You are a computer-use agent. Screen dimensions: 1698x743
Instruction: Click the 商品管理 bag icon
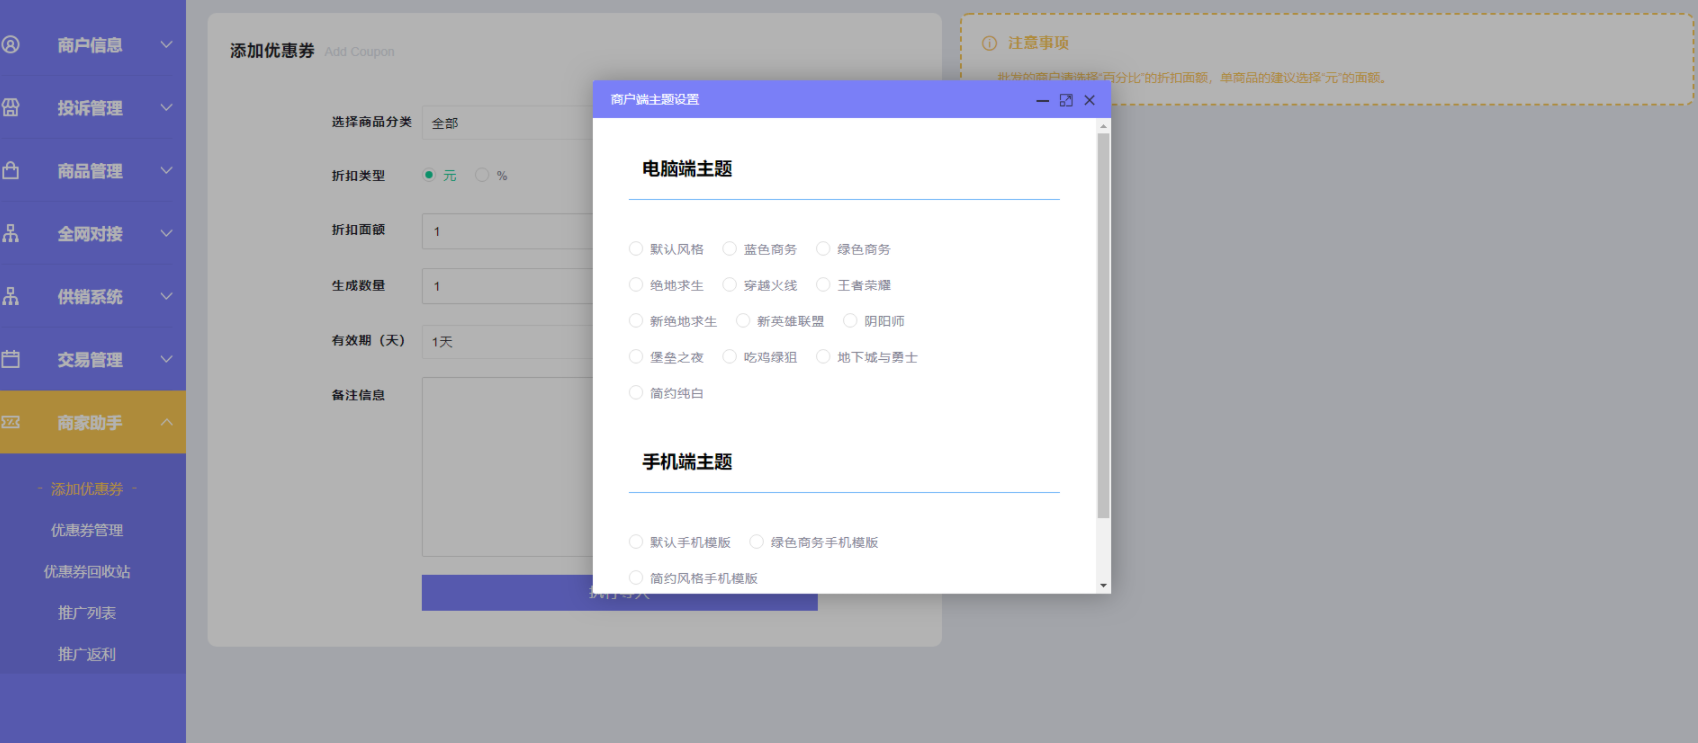pyautogui.click(x=11, y=171)
